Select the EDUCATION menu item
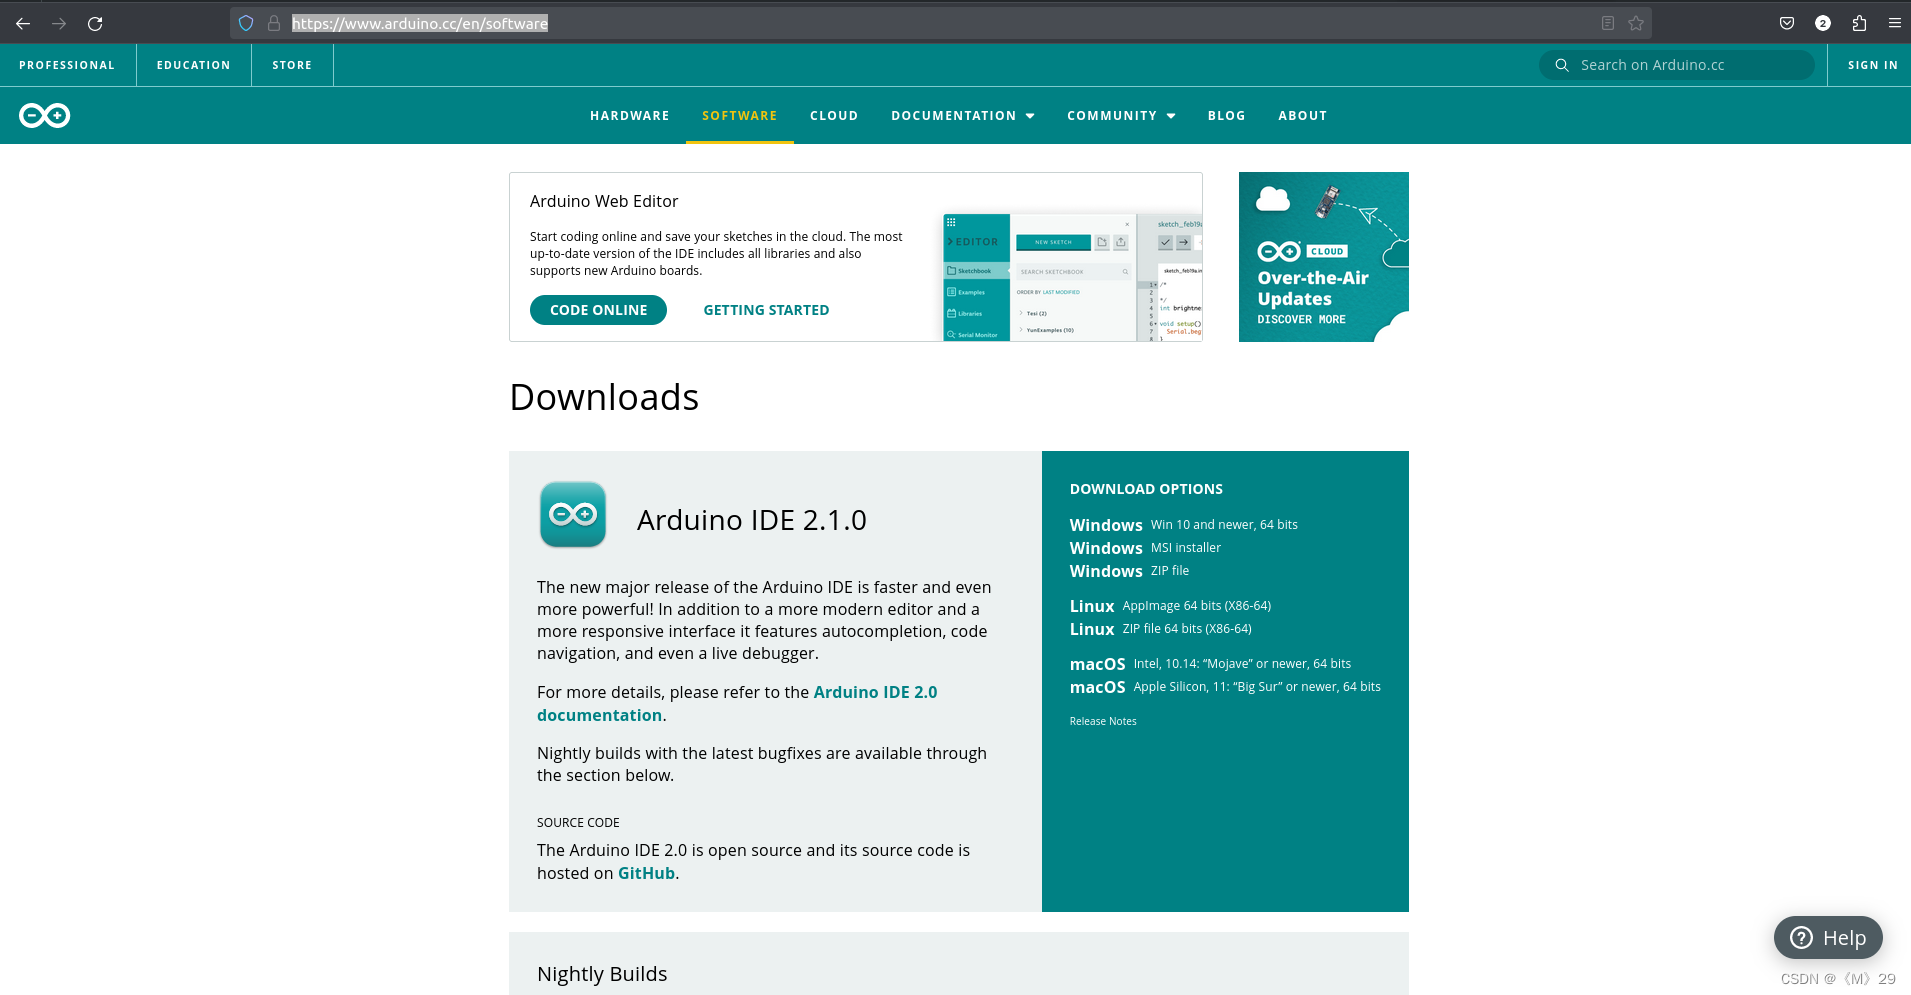The width and height of the screenshot is (1911, 995). click(x=192, y=64)
